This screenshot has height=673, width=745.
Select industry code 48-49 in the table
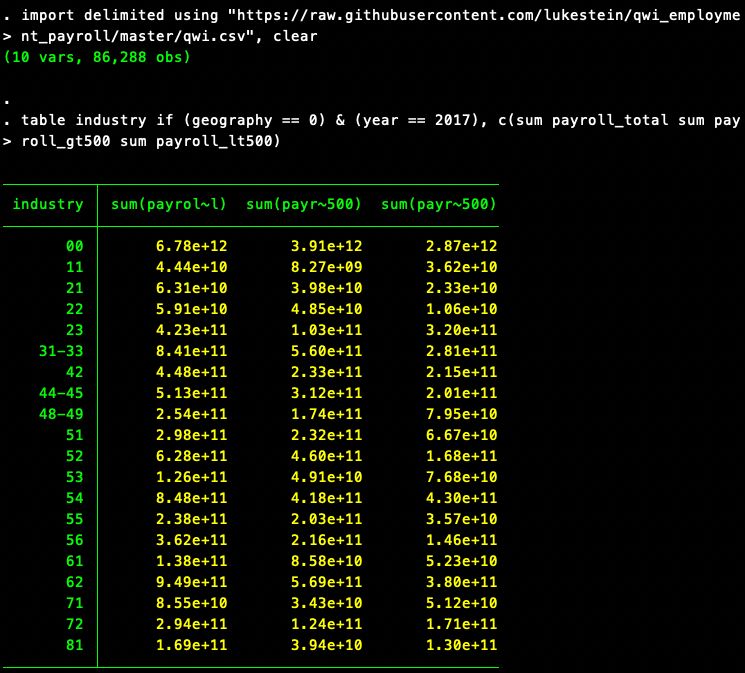60,414
